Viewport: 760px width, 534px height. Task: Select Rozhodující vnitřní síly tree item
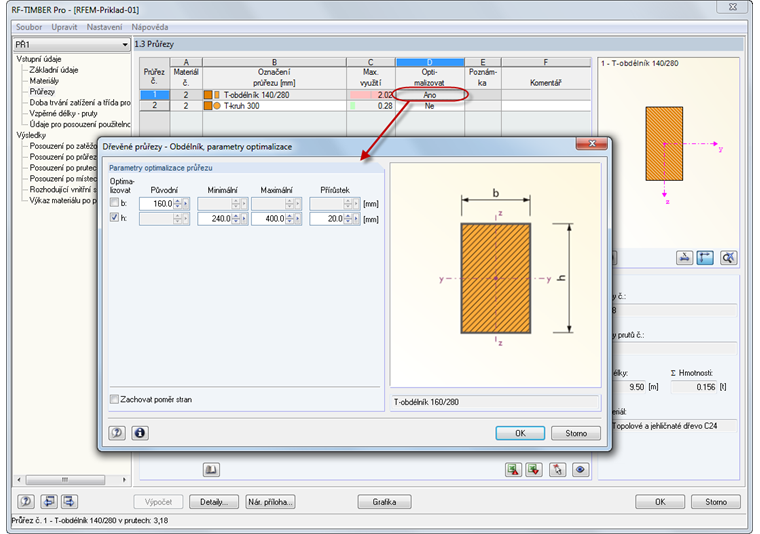pyautogui.click(x=63, y=189)
